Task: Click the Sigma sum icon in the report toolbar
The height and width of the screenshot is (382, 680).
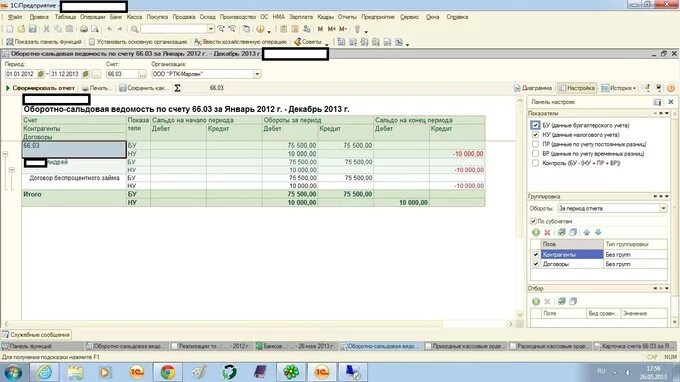Action: pyautogui.click(x=177, y=88)
